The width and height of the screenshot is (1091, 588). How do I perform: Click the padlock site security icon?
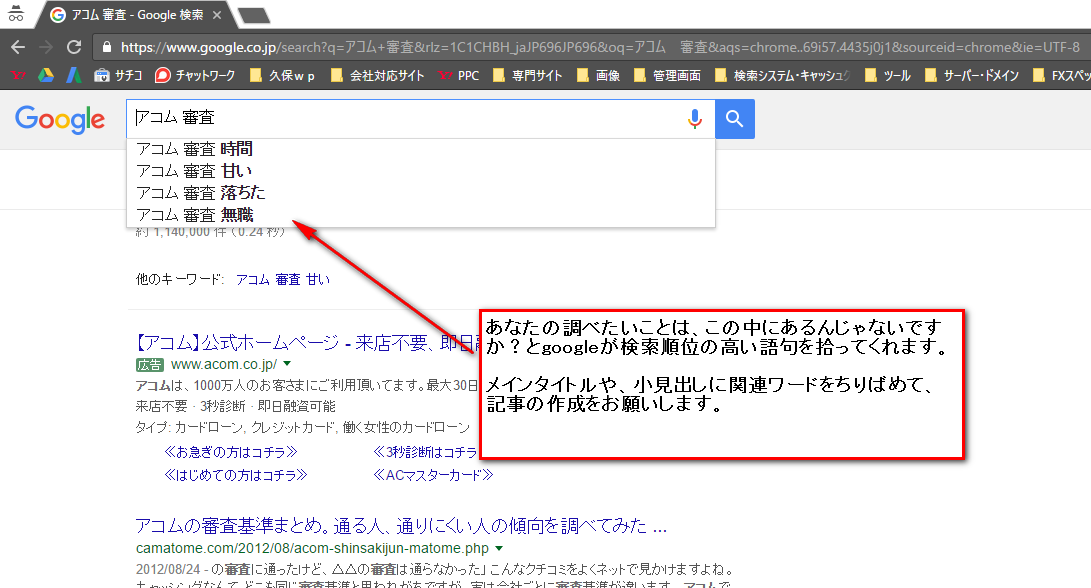point(106,47)
